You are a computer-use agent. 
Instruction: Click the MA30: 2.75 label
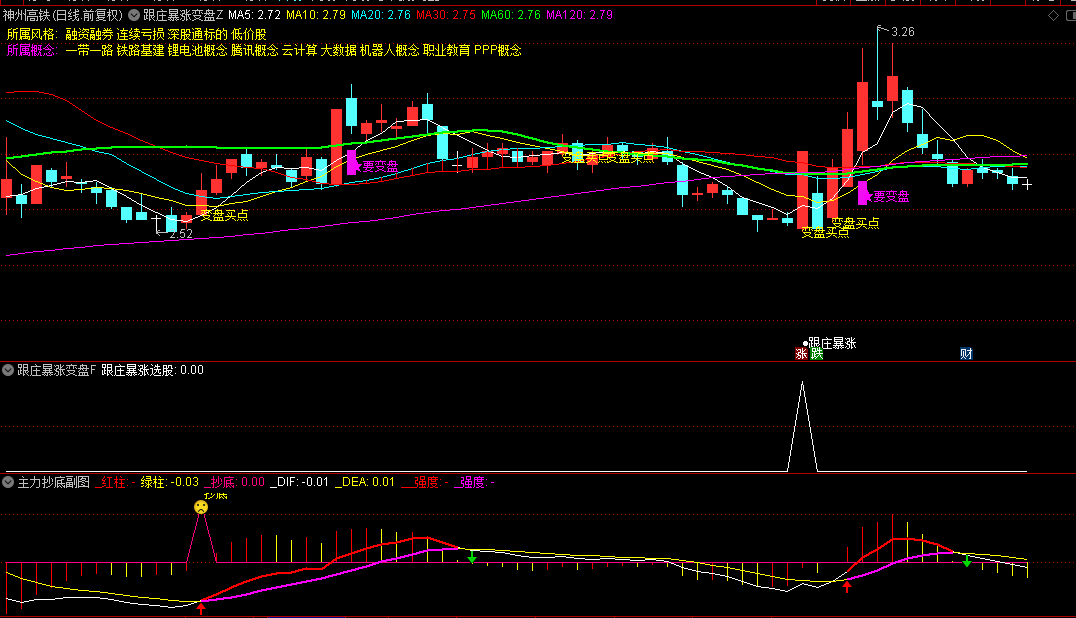click(445, 15)
